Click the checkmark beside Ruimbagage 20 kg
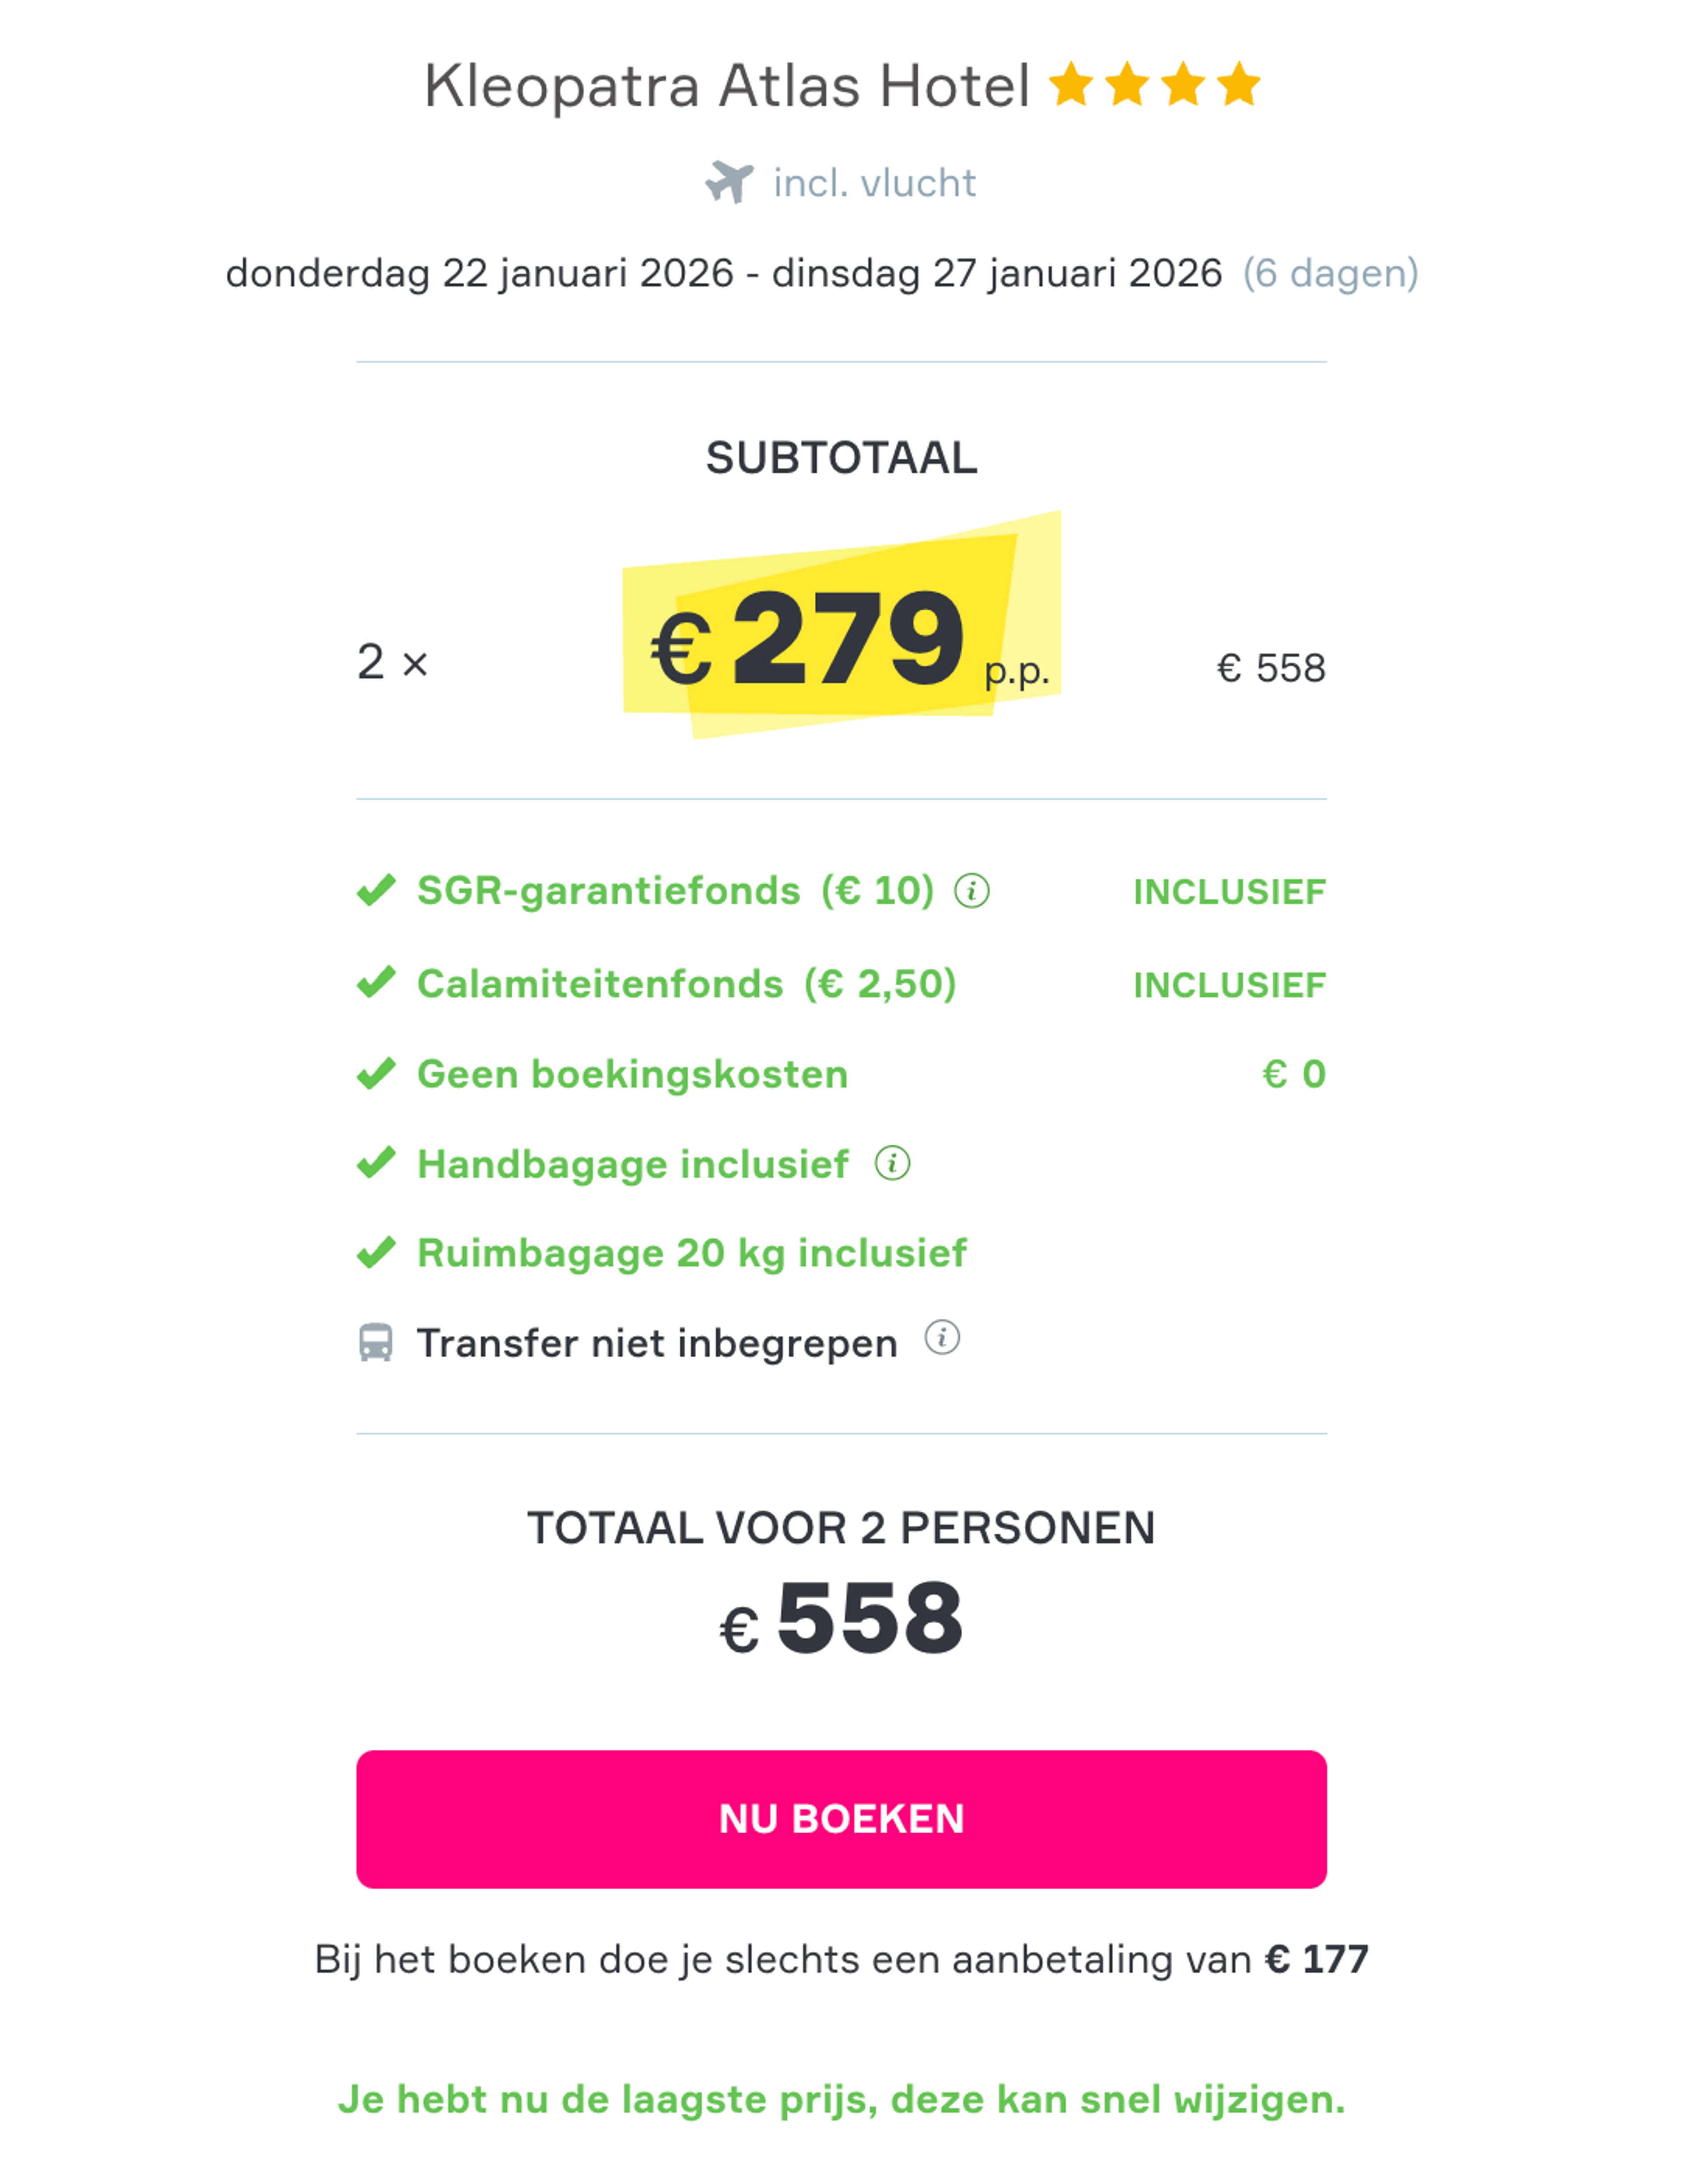 click(378, 1251)
